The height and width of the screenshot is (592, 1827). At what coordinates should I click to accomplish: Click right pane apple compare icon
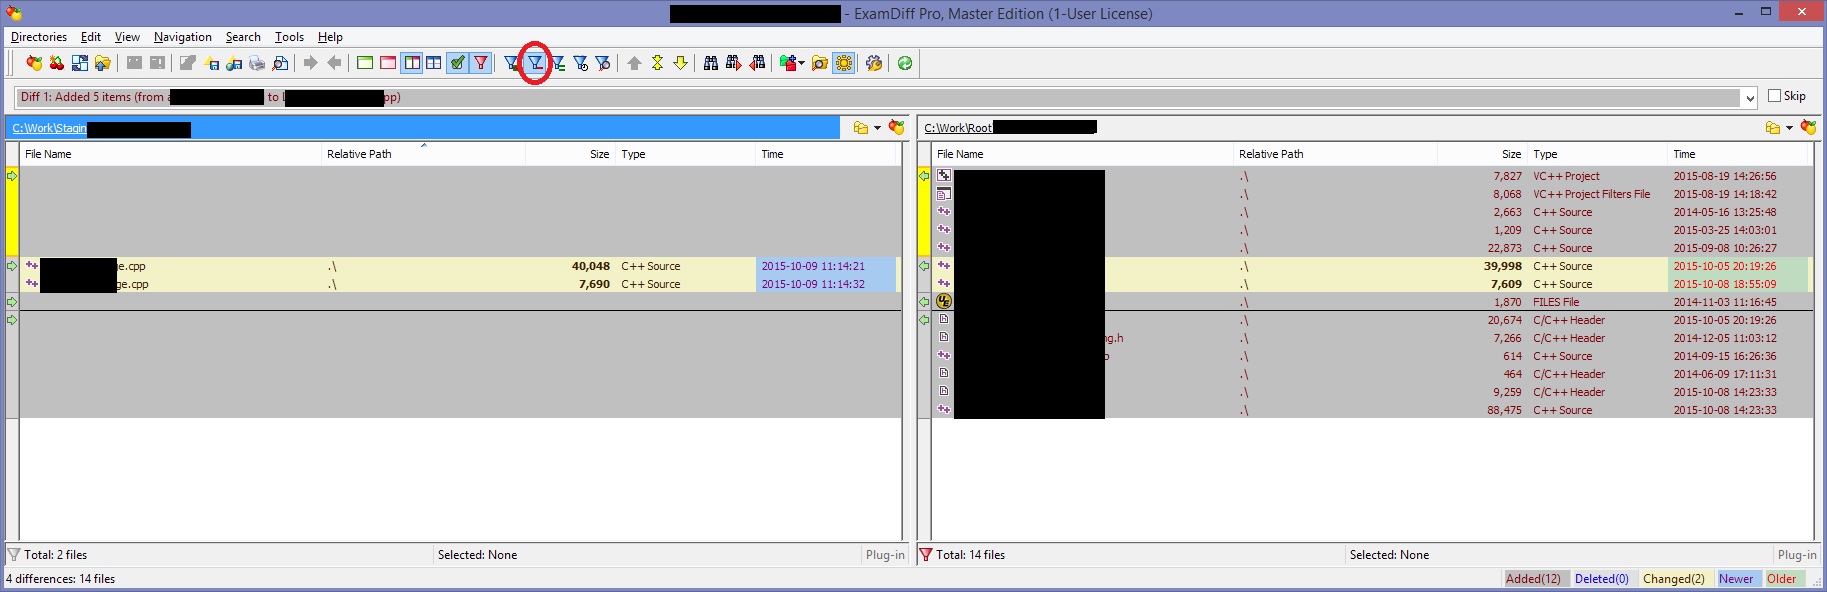pos(1808,127)
